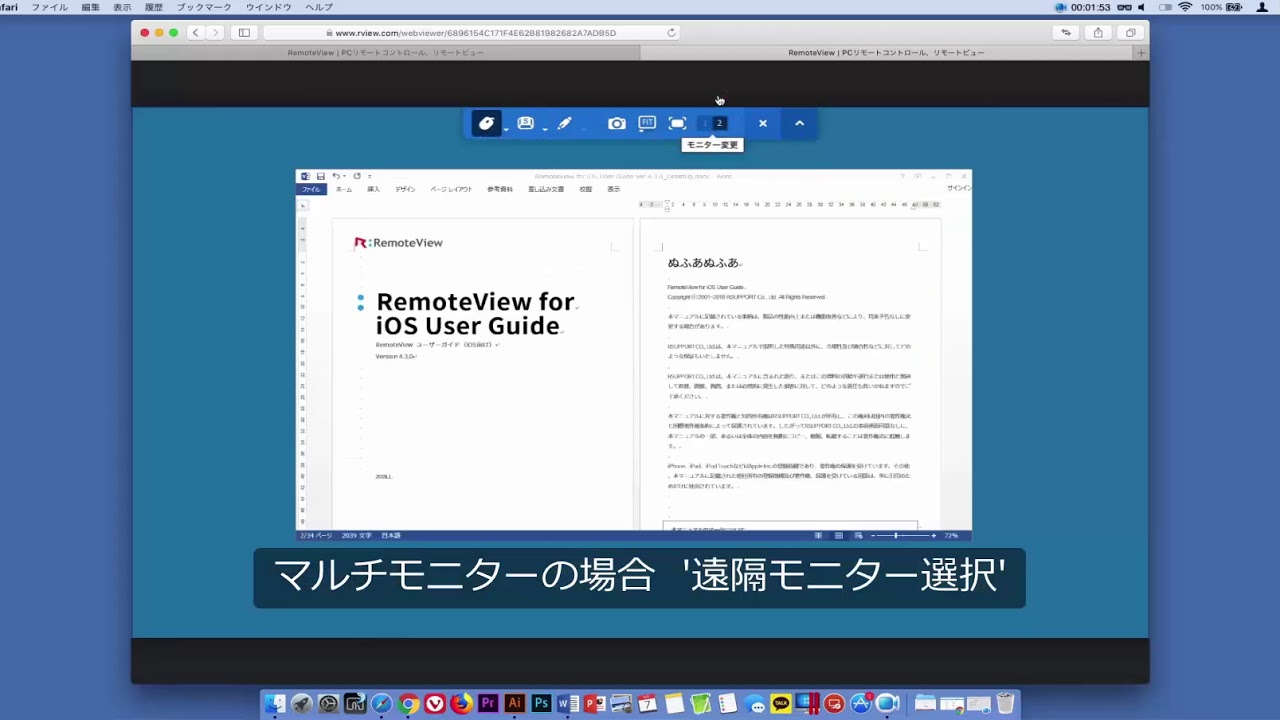Open the Word ファイル tab in remote window
Screen dimensions: 1280x720
pos(311,189)
